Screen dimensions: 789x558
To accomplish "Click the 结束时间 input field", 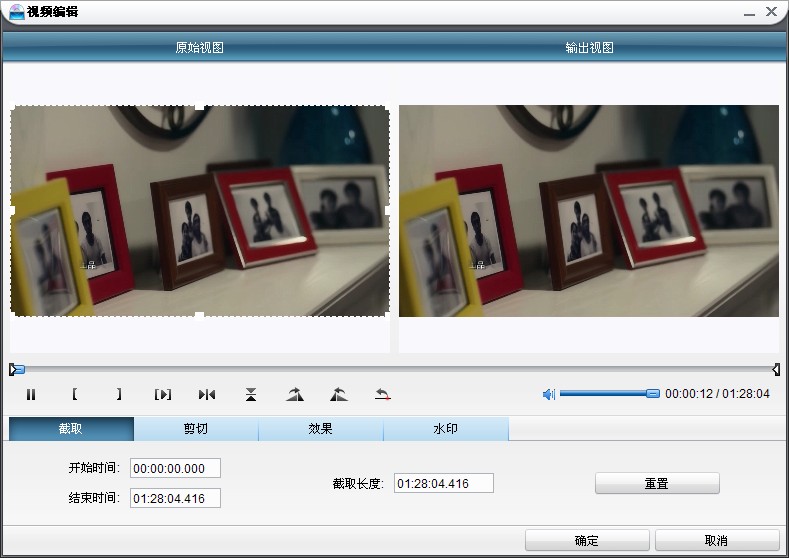I will [175, 498].
